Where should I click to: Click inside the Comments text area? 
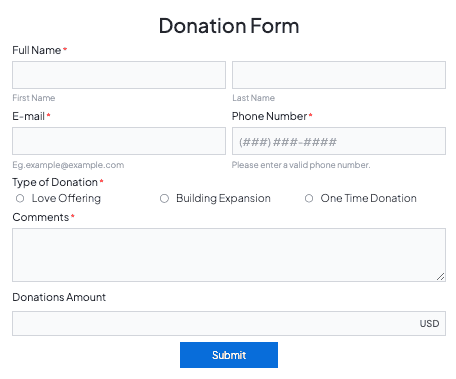(229, 255)
